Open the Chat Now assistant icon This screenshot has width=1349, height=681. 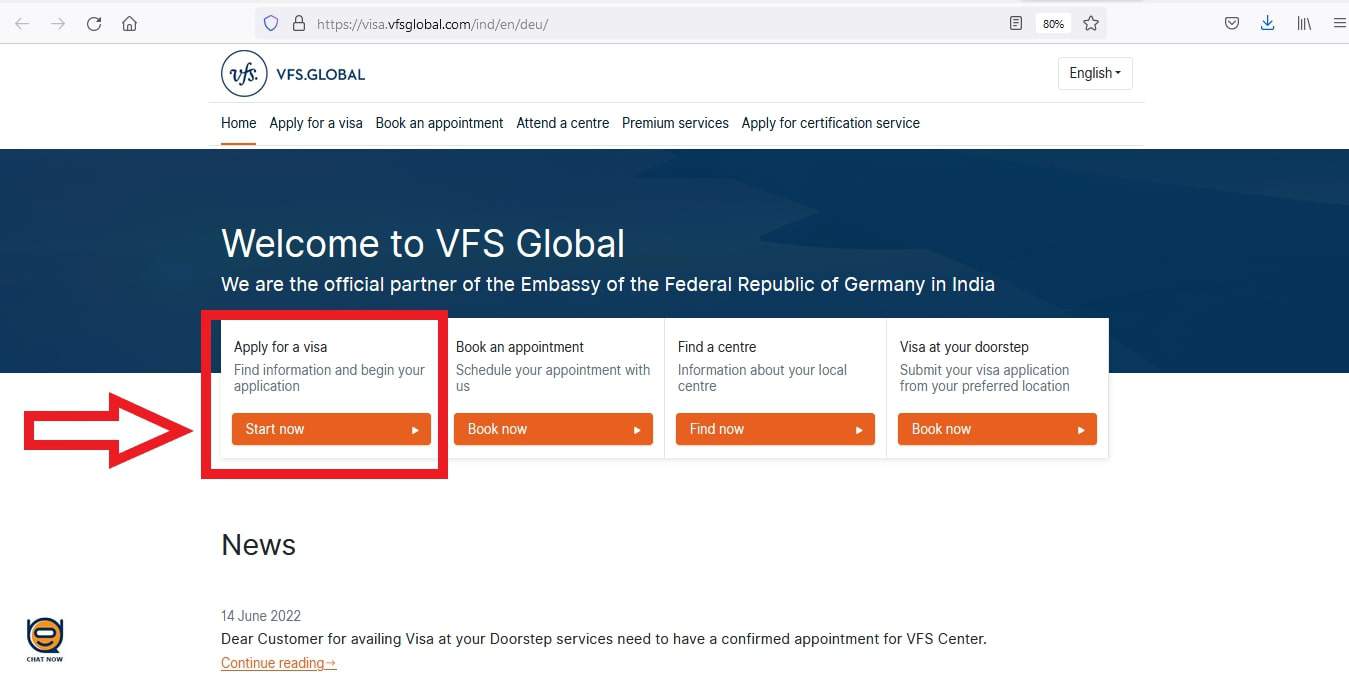point(44,640)
